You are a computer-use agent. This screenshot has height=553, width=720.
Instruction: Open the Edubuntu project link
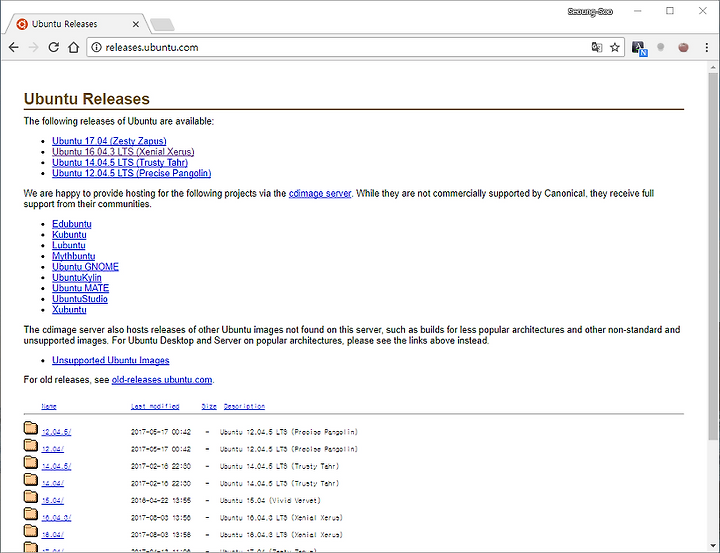(72, 224)
